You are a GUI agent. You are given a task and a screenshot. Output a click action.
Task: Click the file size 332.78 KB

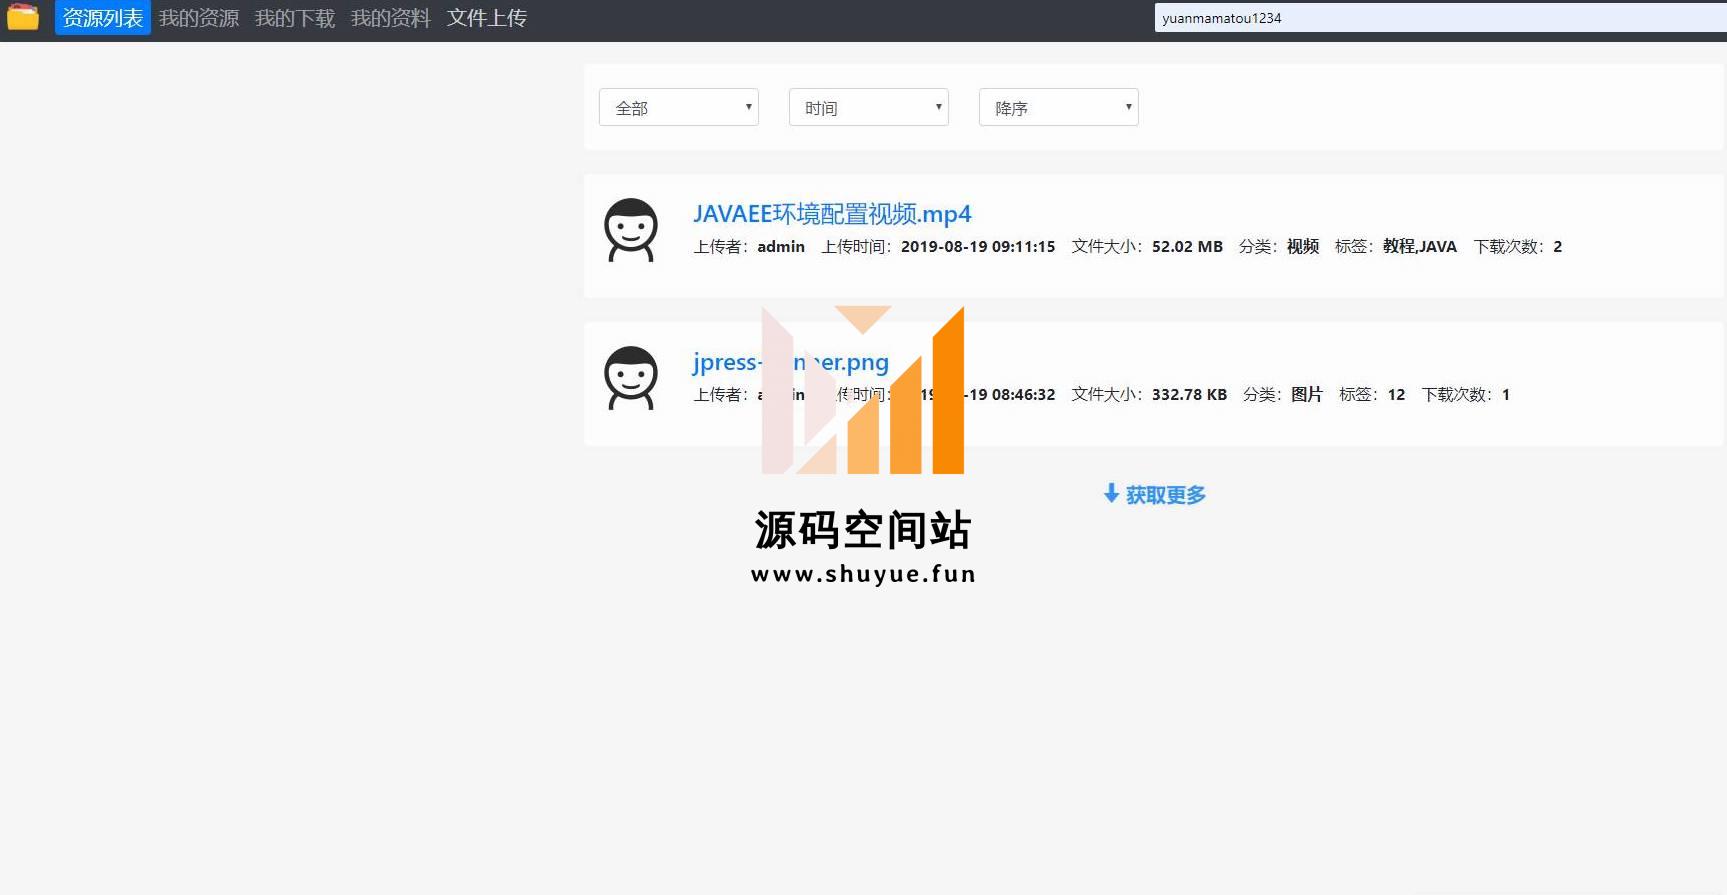pos(1189,395)
